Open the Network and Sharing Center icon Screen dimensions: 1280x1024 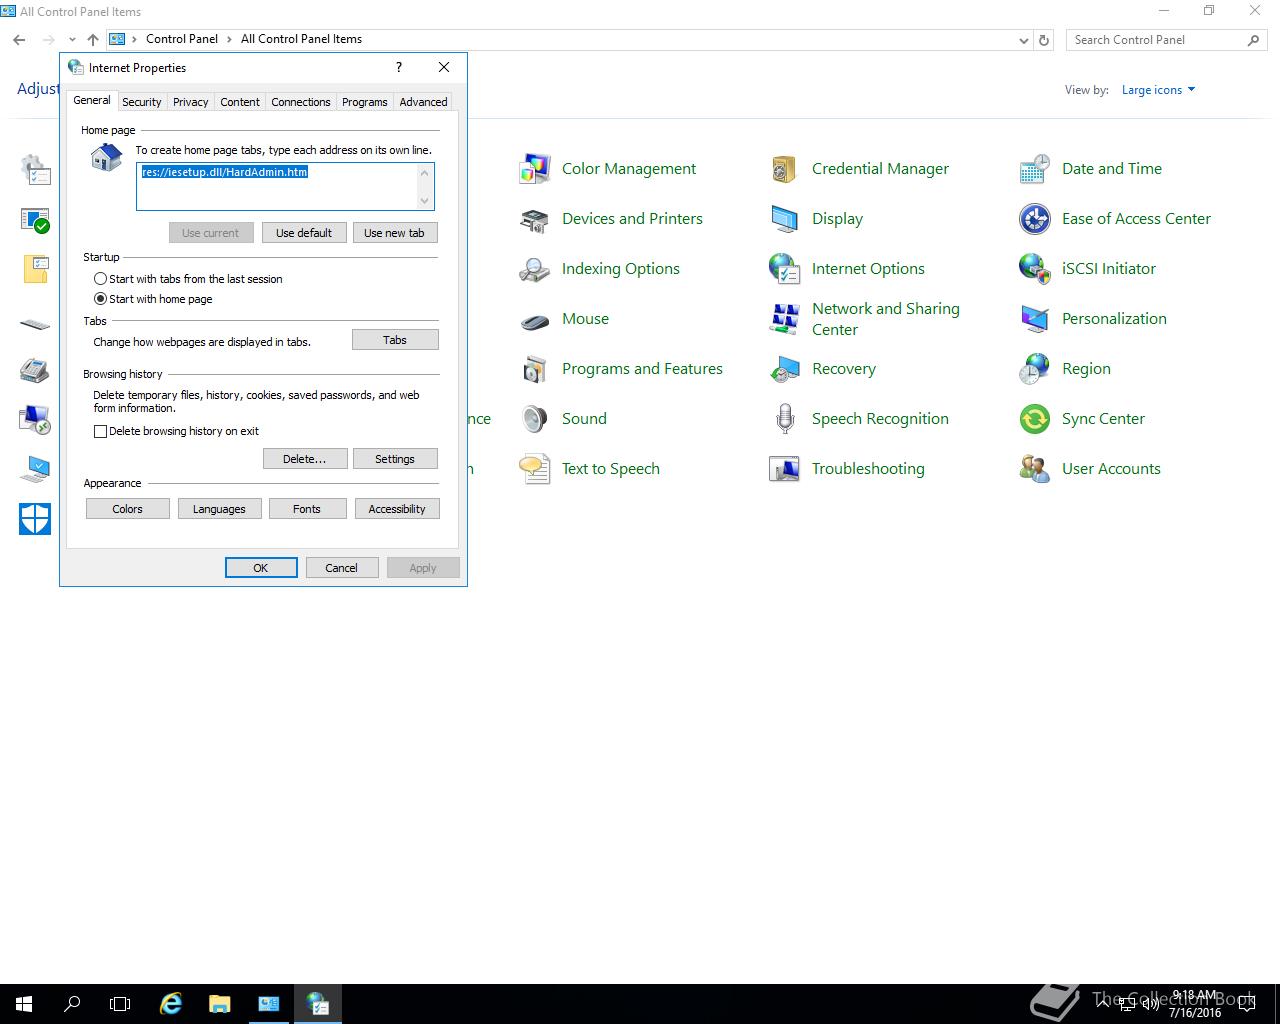coord(785,319)
